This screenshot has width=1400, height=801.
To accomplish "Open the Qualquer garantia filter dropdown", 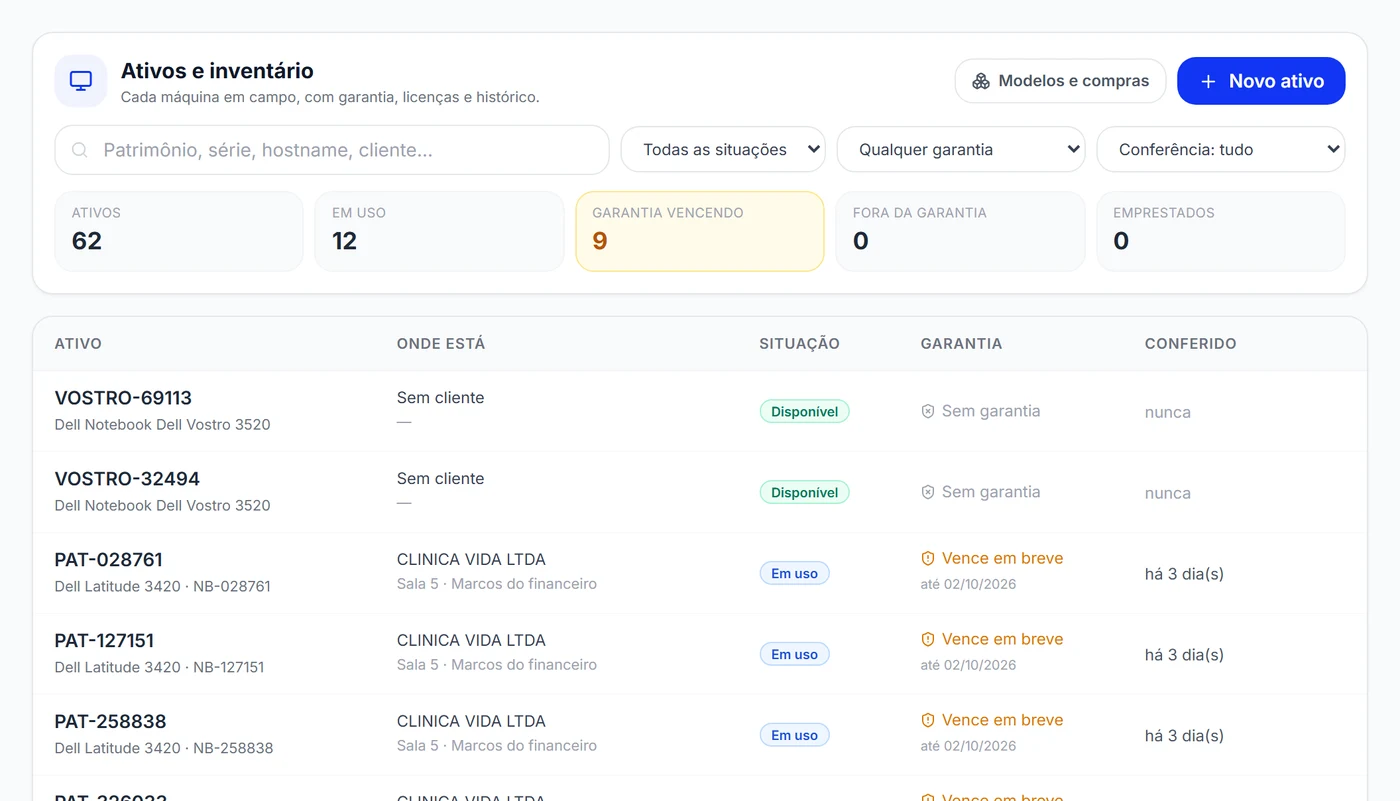I will [961, 150].
